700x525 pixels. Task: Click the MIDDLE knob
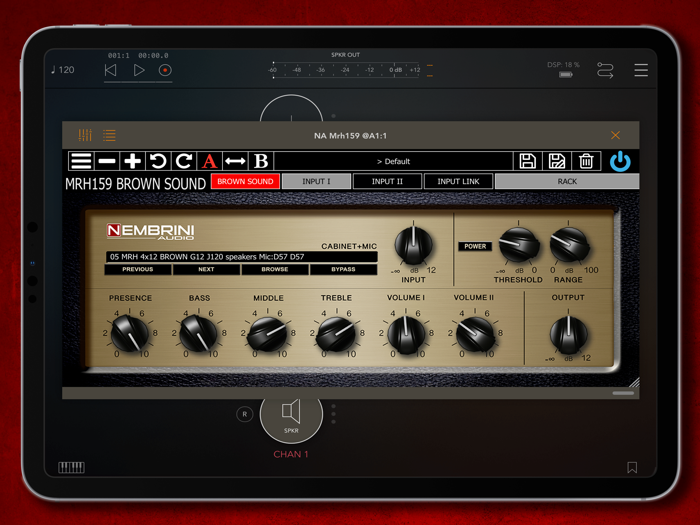click(x=268, y=333)
